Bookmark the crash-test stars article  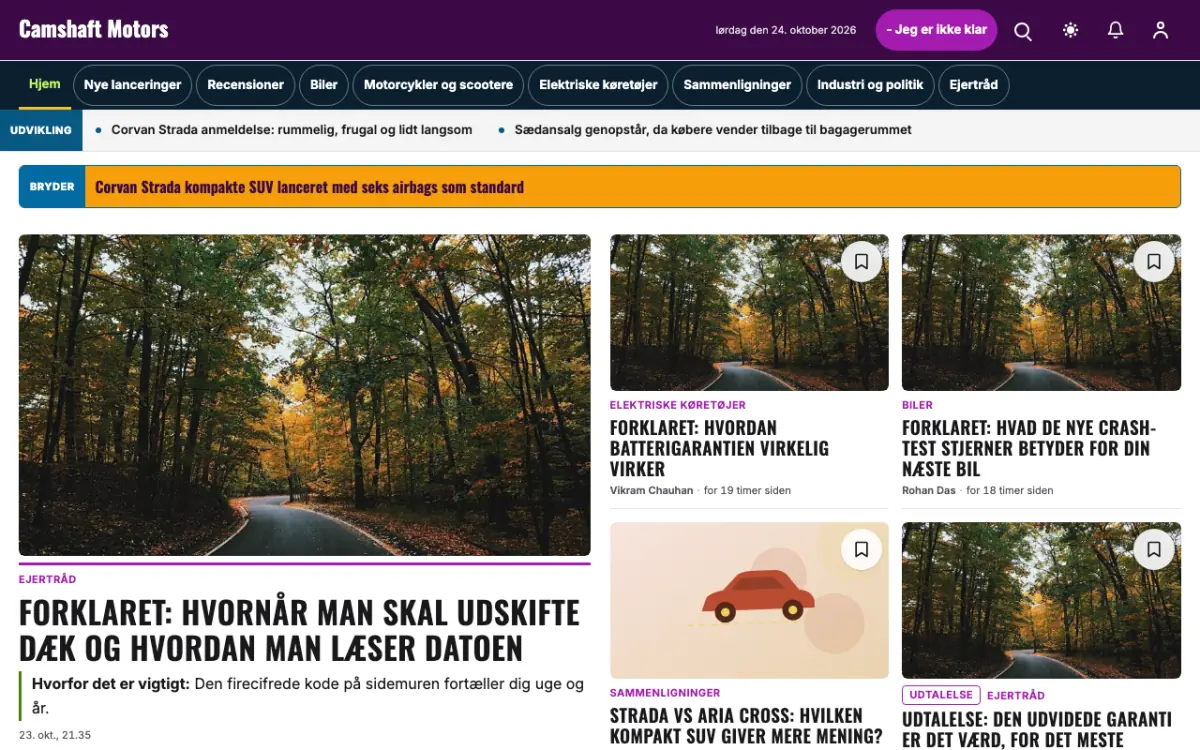1153,262
